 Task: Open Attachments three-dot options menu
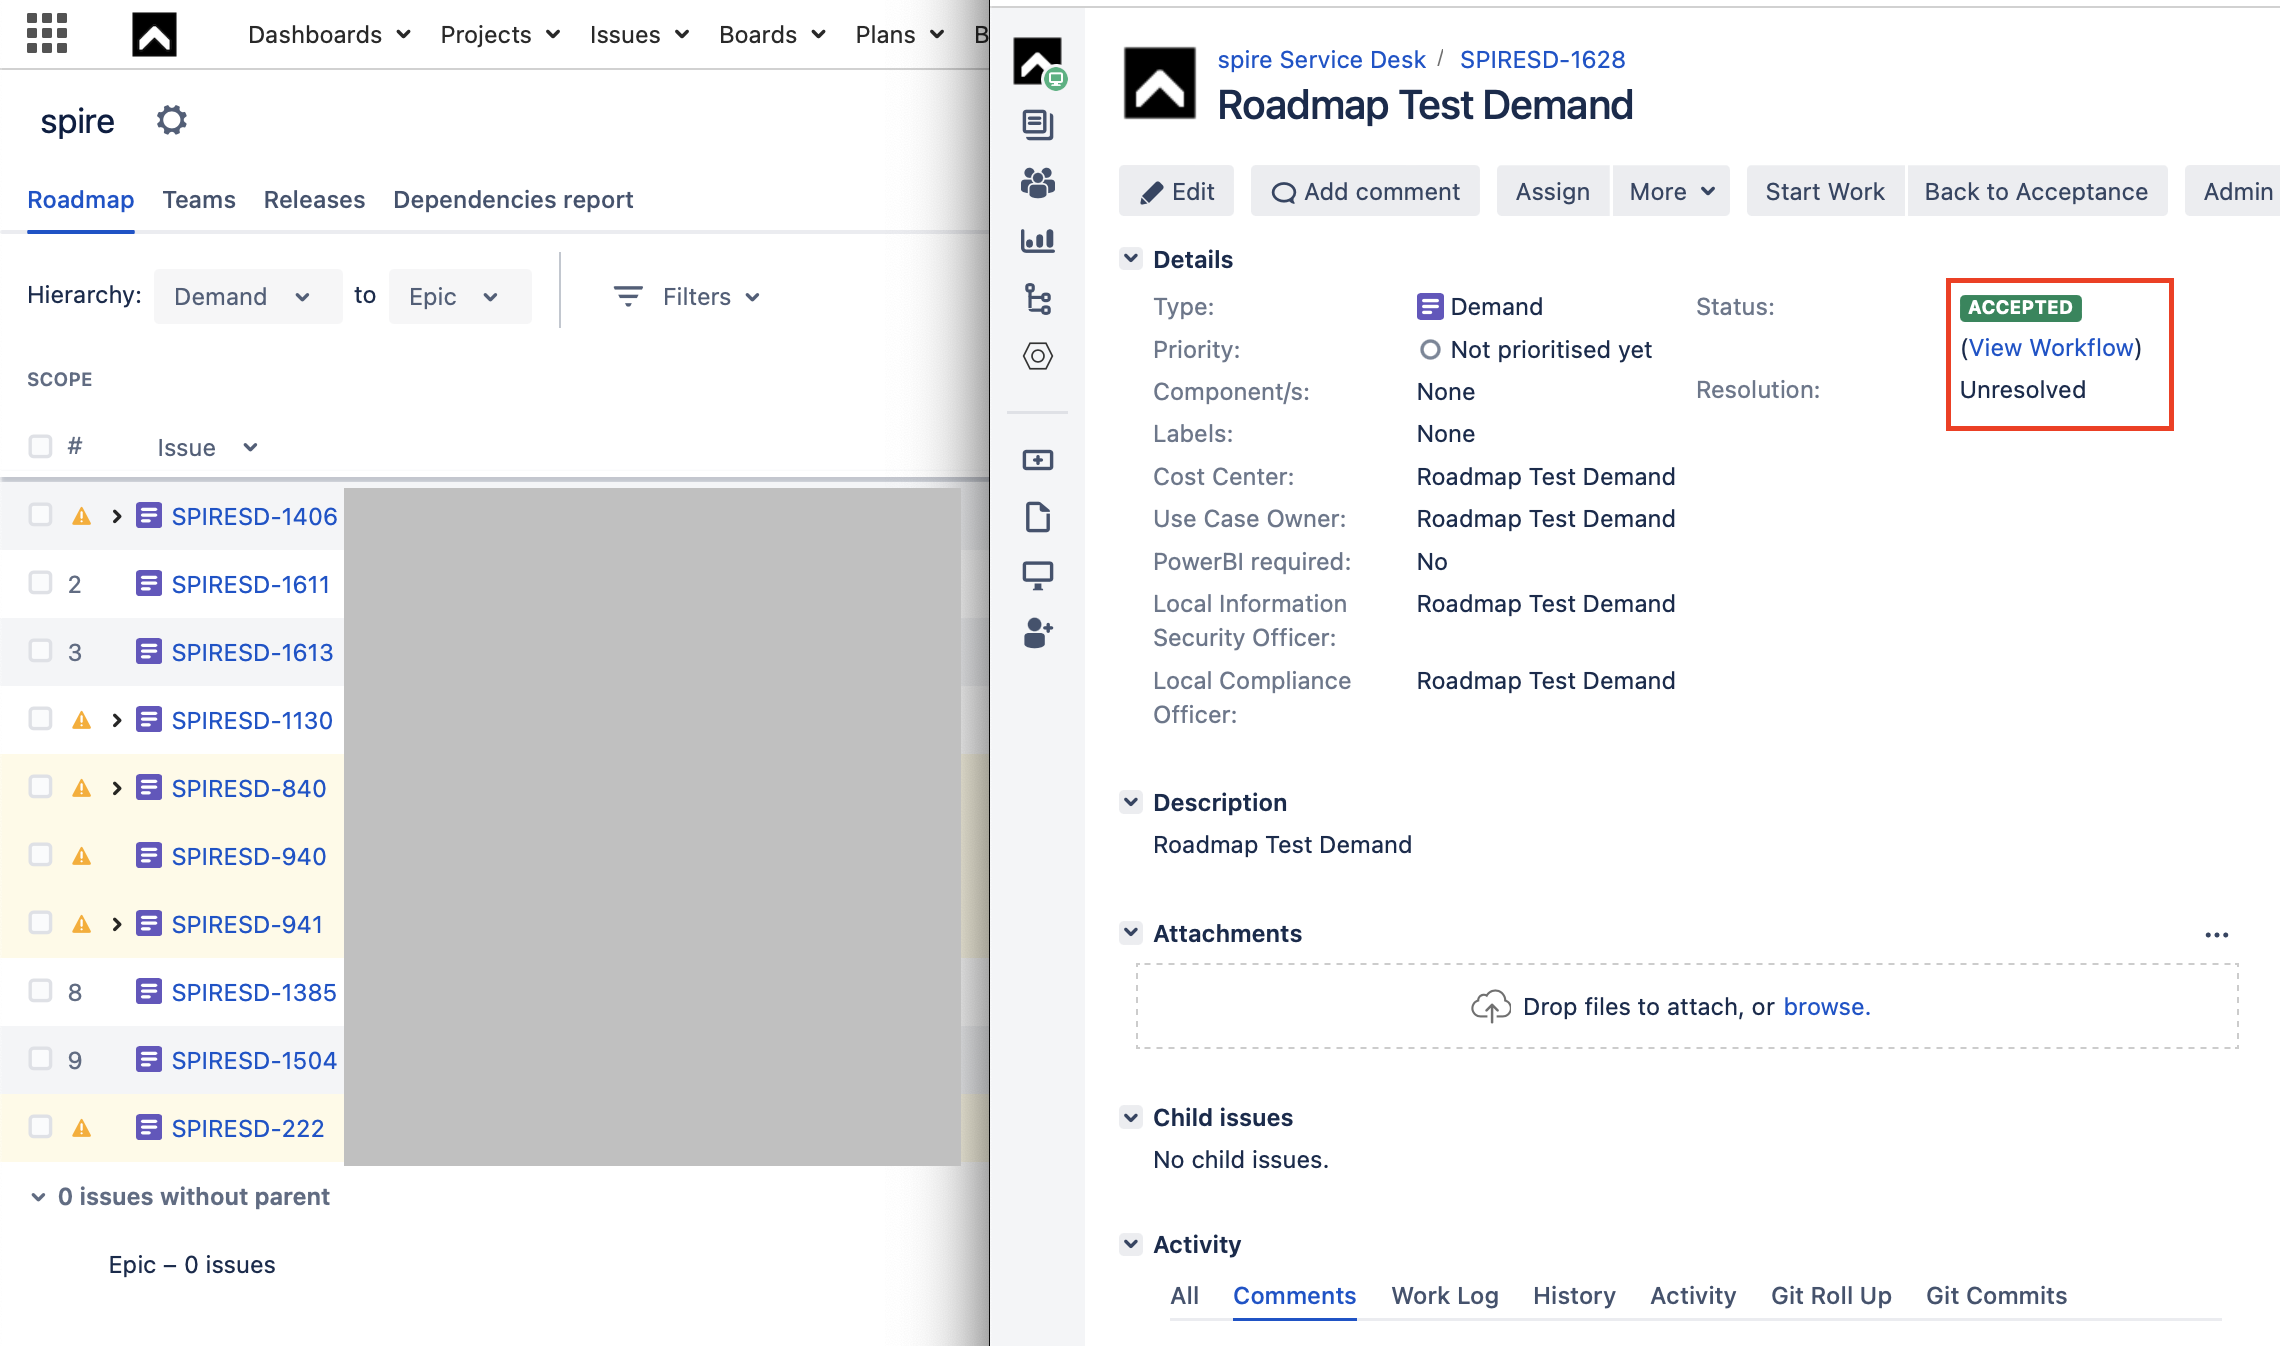pos(2217,935)
